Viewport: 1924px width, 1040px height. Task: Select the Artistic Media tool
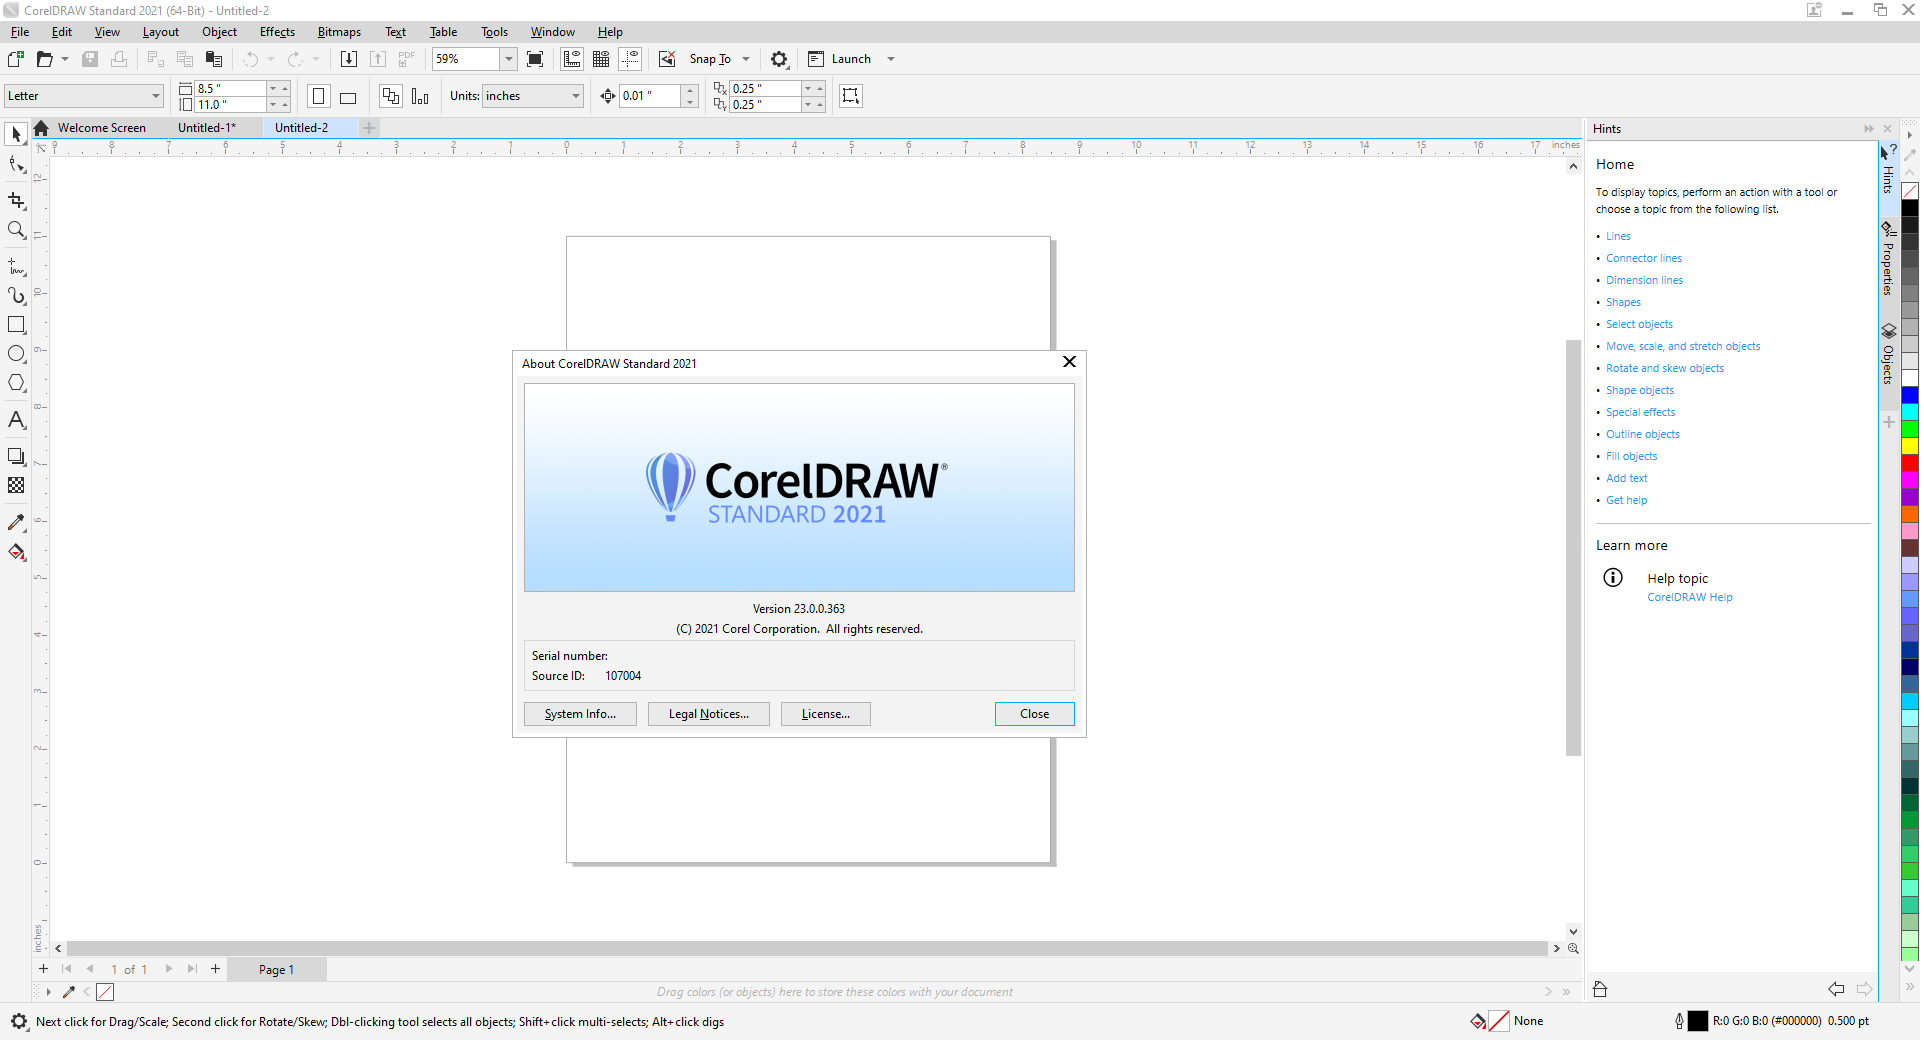tap(16, 296)
